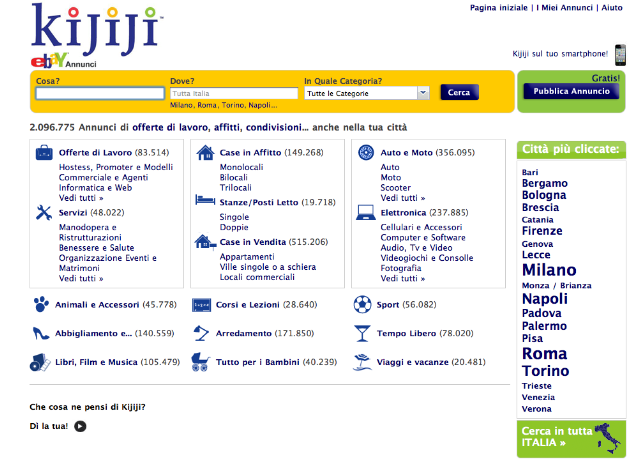Image resolution: width=640 pixels, height=470 pixels.
Task: Open Commerciale e Agenti subcategory
Action: pos(103,177)
